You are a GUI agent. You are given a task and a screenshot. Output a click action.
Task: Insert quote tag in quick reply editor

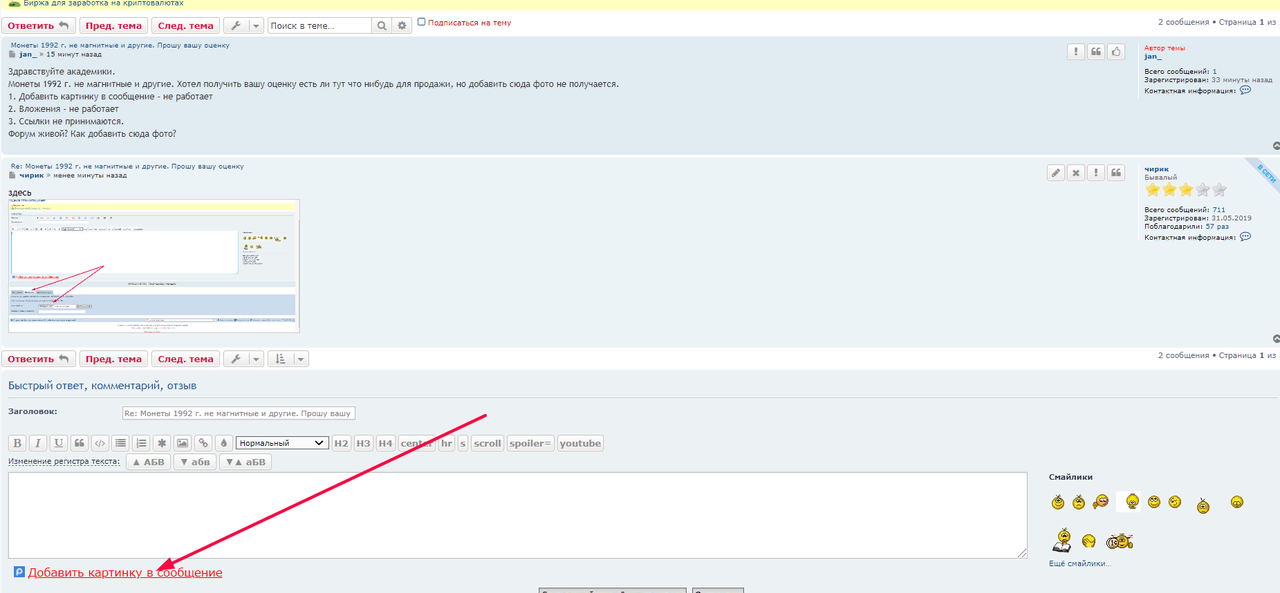(79, 443)
